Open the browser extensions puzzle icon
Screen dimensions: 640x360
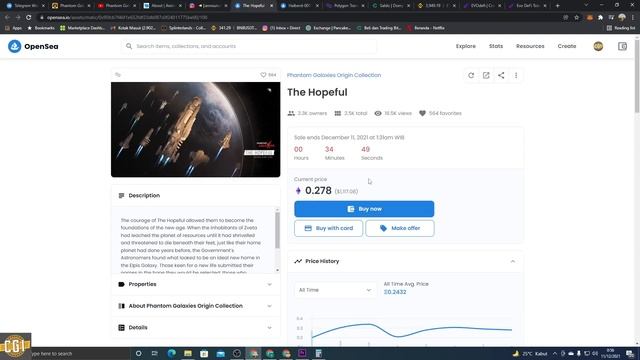(x=600, y=18)
